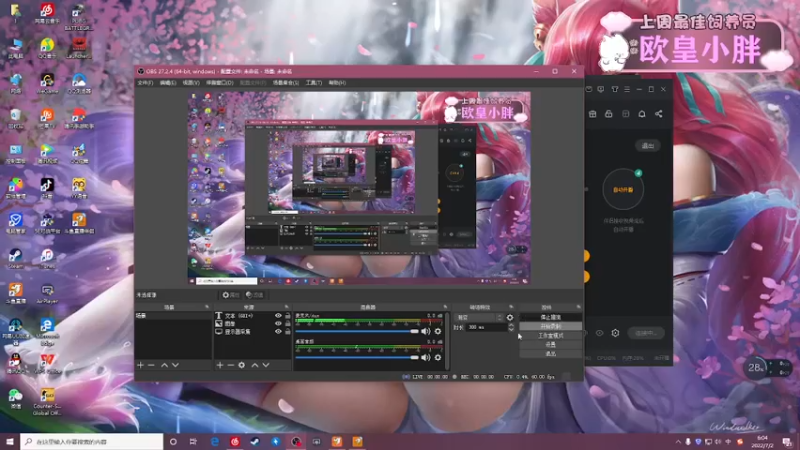
Task: Open microphone/Aux audio settings gear
Action: pyautogui.click(x=438, y=331)
